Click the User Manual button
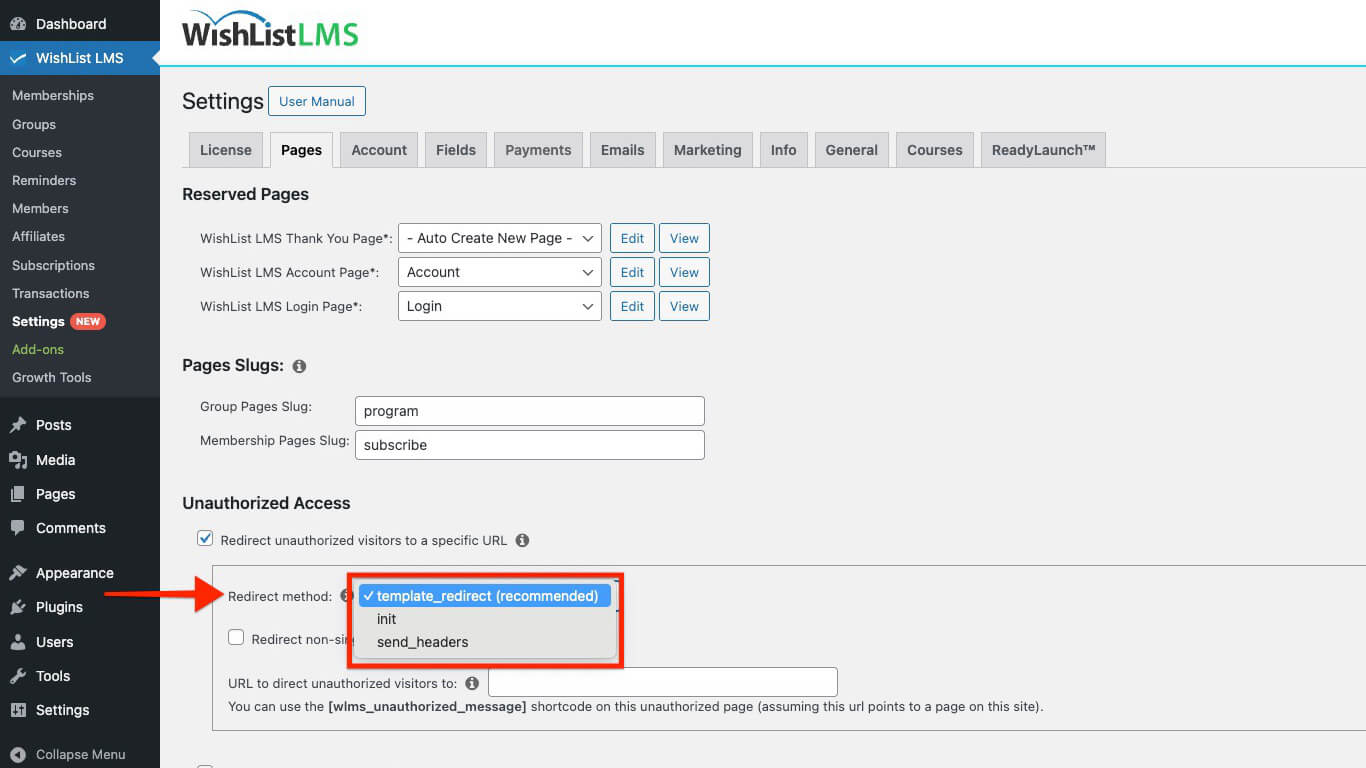1366x768 pixels. (x=317, y=101)
